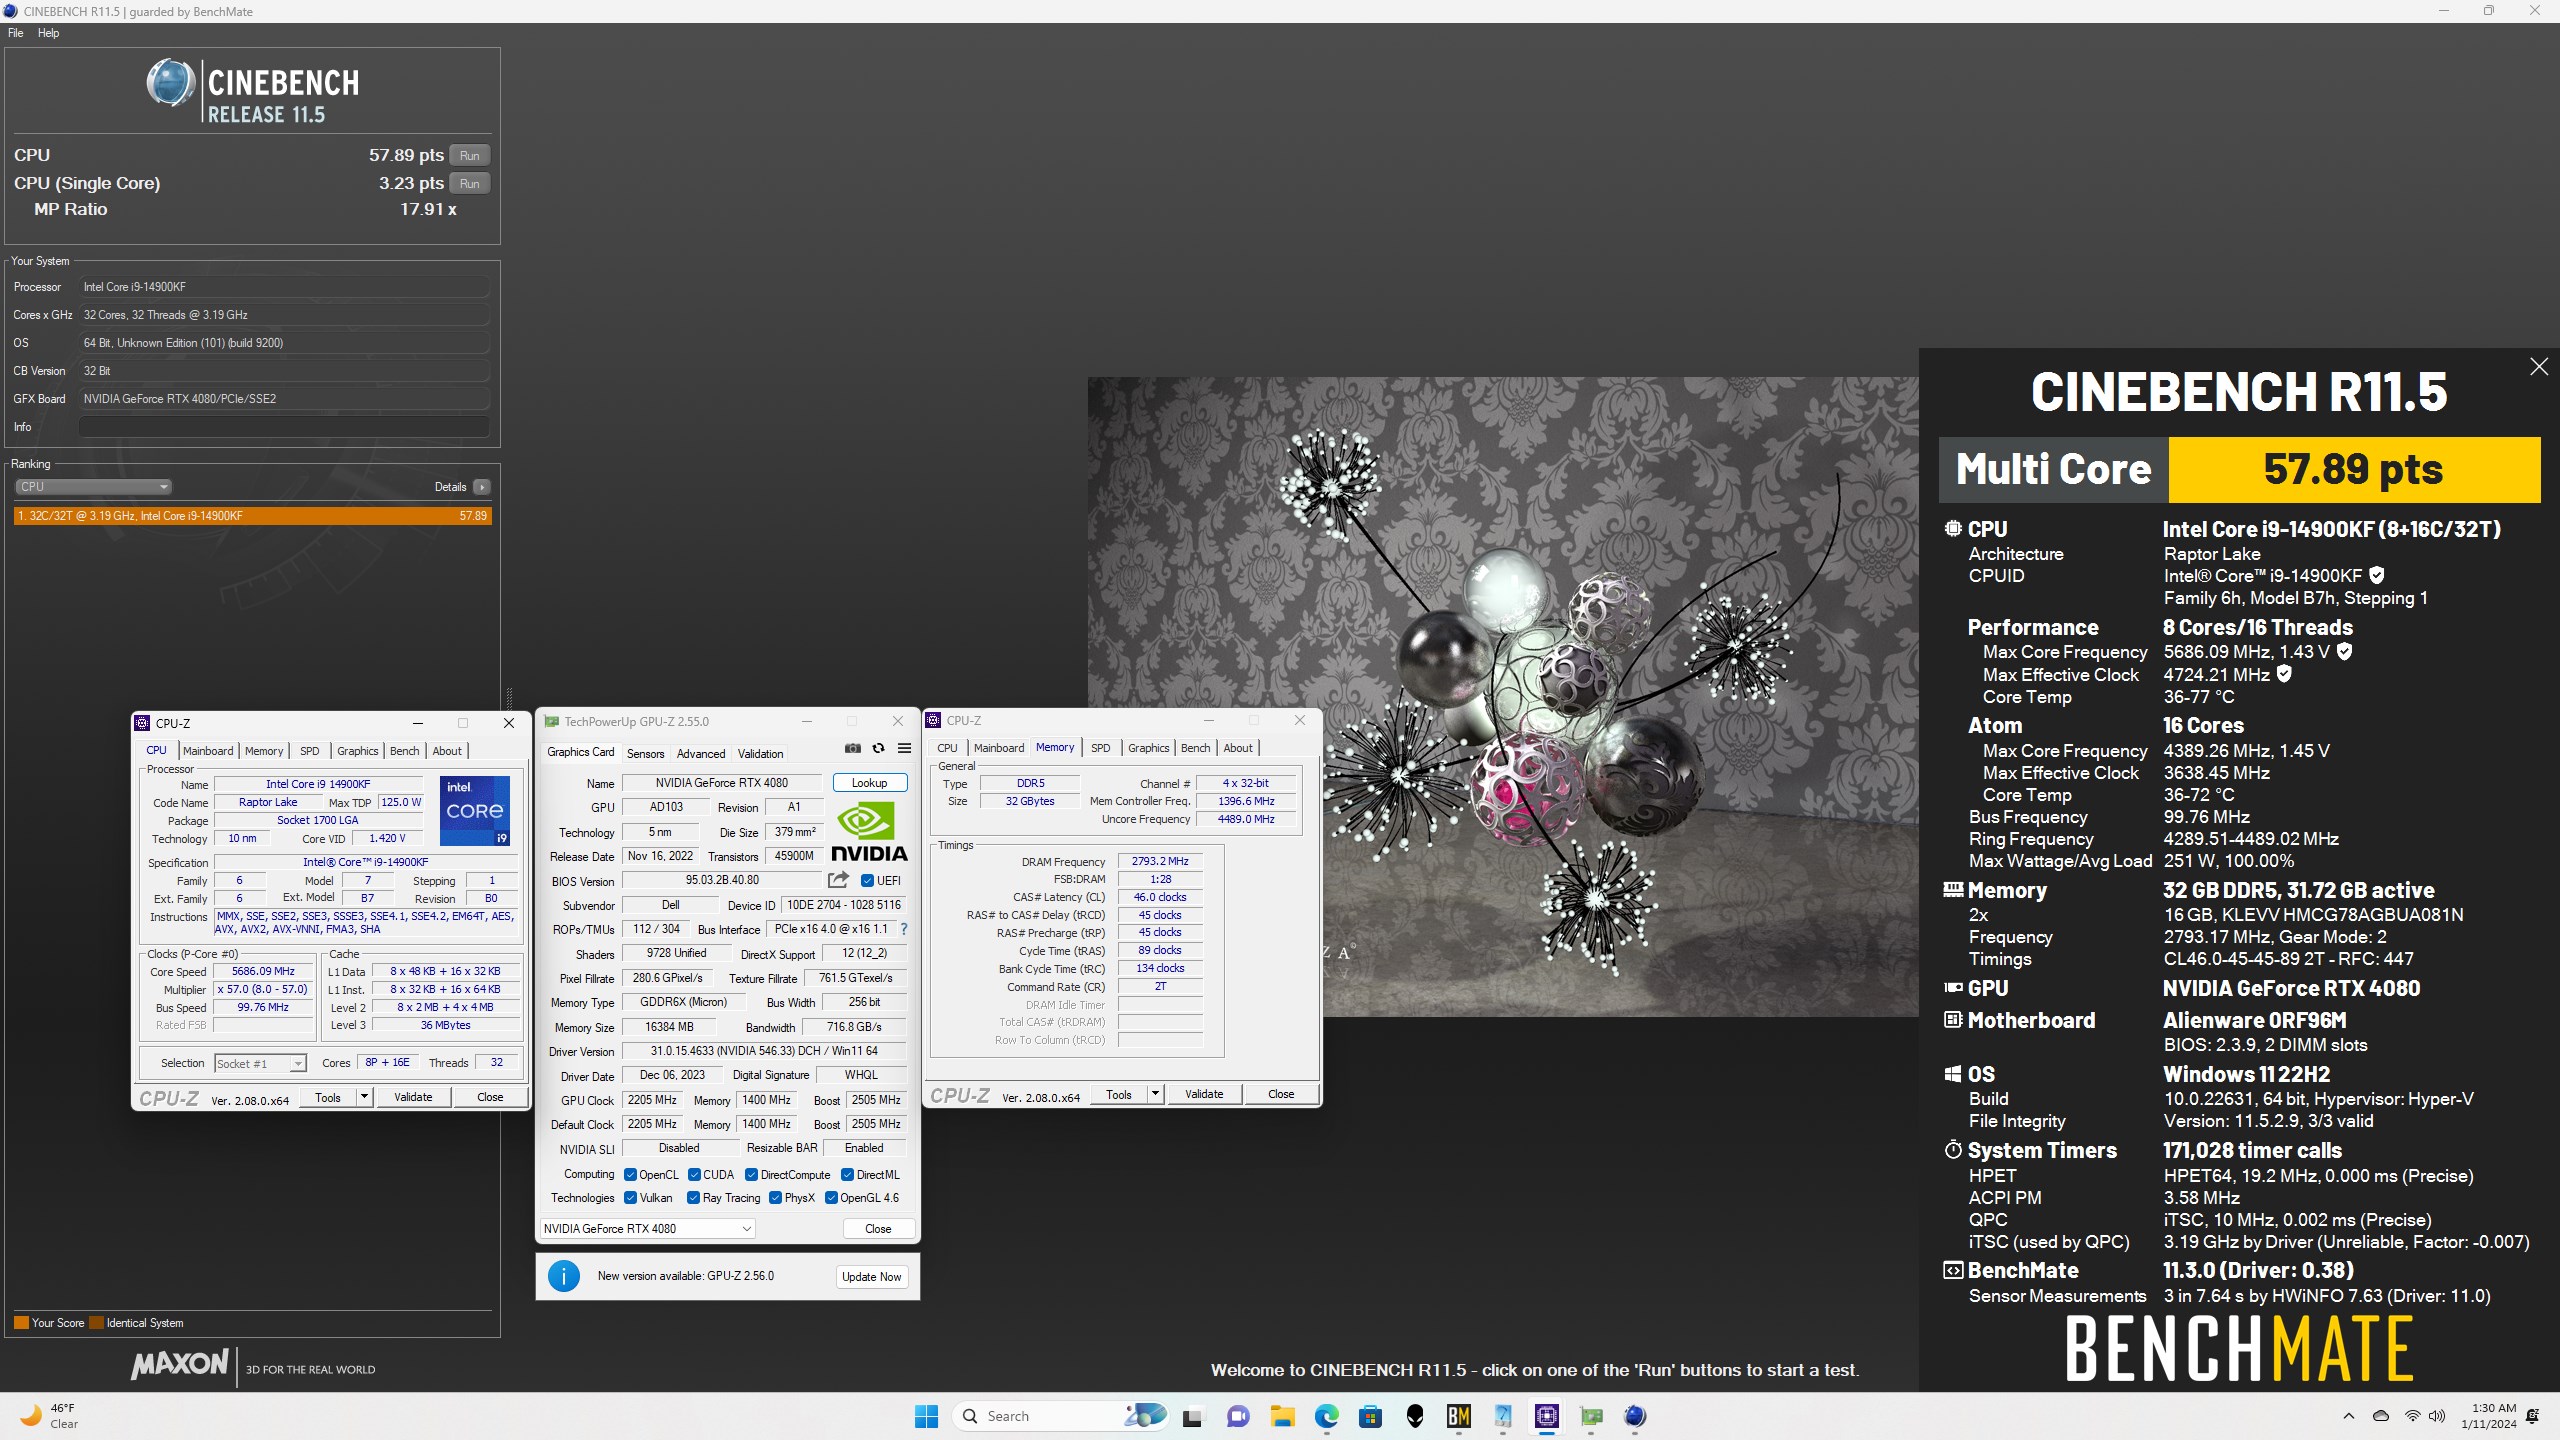Open Alienware Command Center taskbar icon
The image size is (2560, 1440).
[1415, 1416]
